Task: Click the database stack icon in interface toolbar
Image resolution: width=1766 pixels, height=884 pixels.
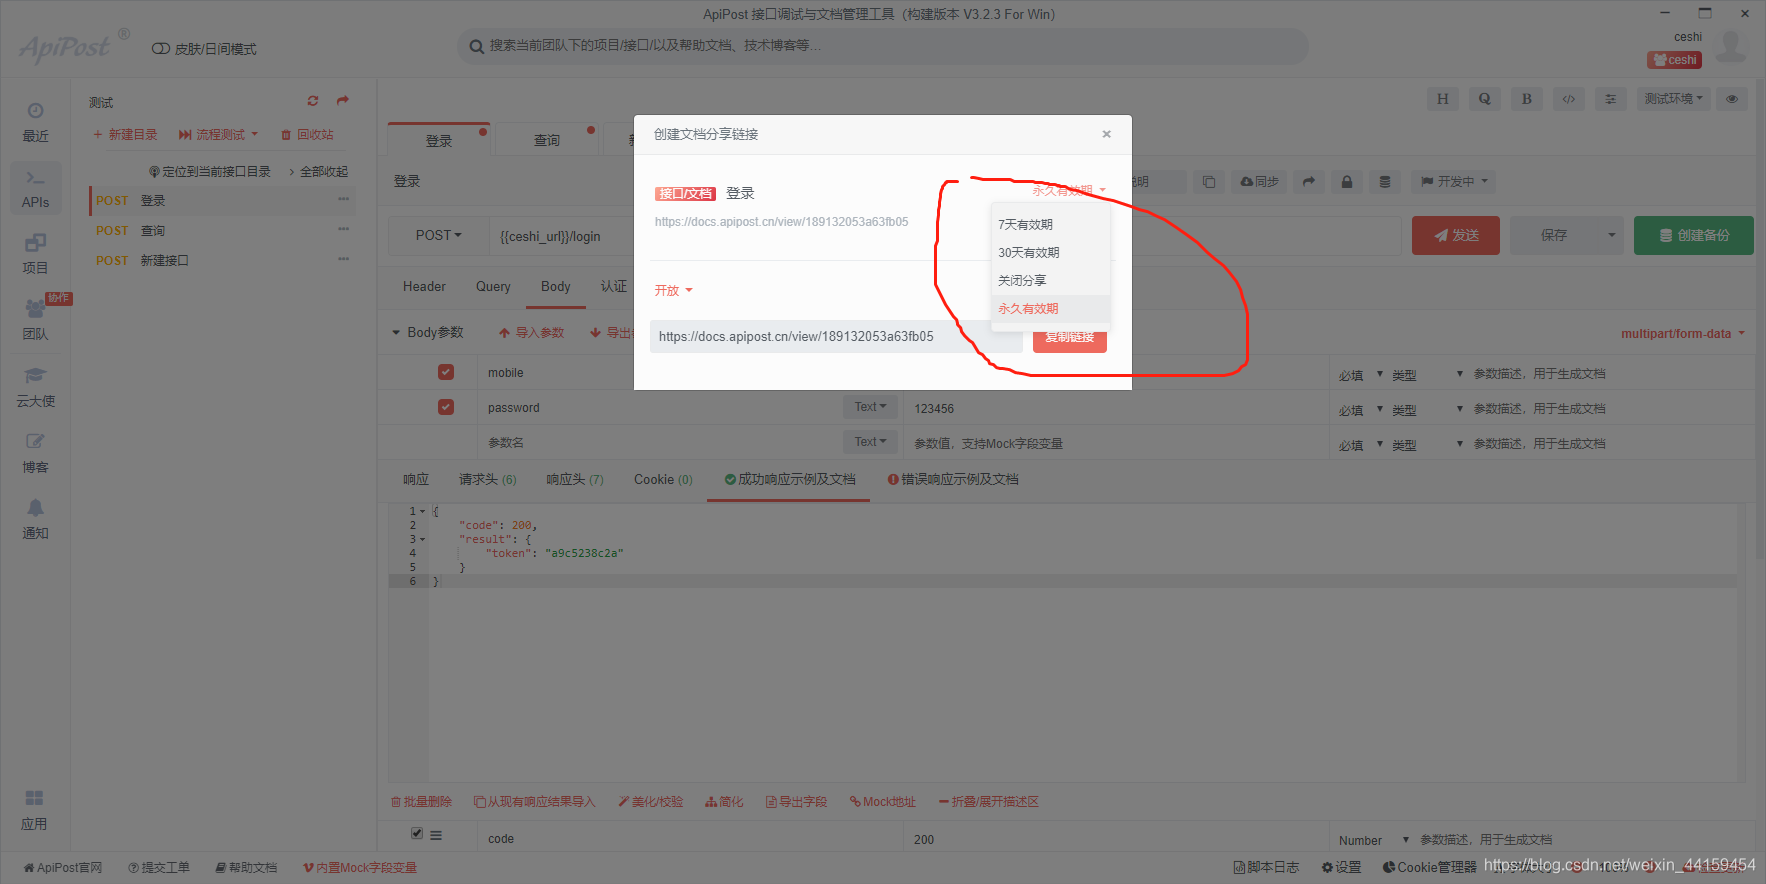Action: click(1385, 182)
